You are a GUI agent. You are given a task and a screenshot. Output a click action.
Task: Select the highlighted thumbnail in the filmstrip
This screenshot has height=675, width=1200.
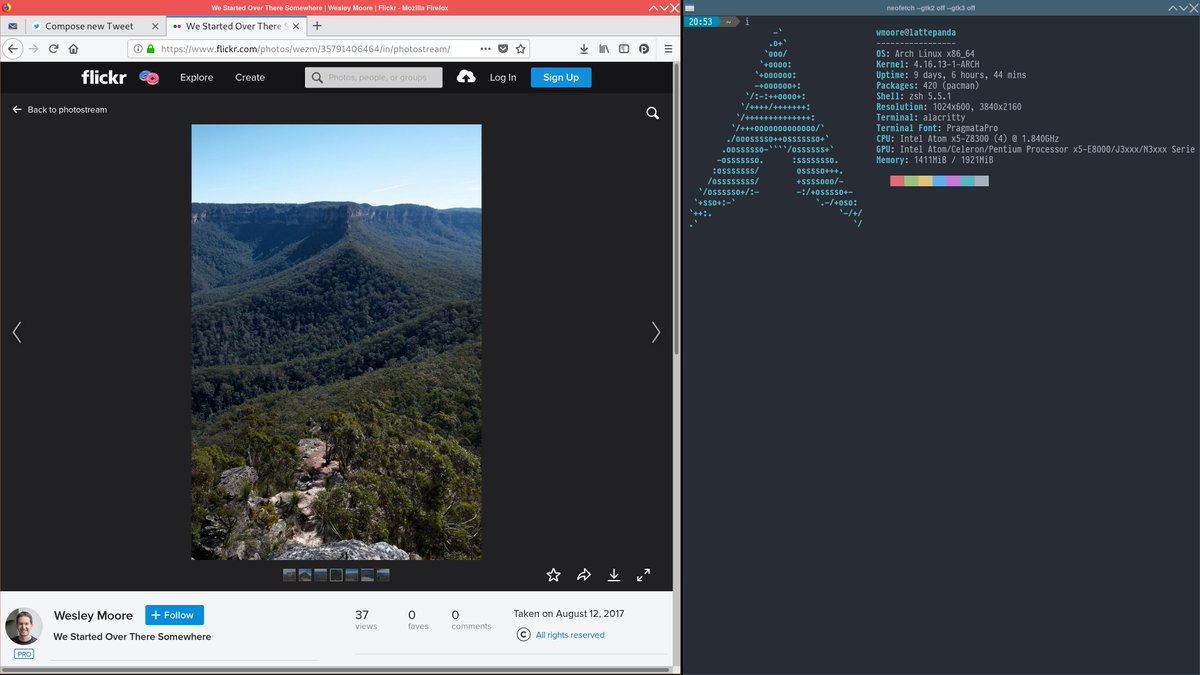click(336, 575)
